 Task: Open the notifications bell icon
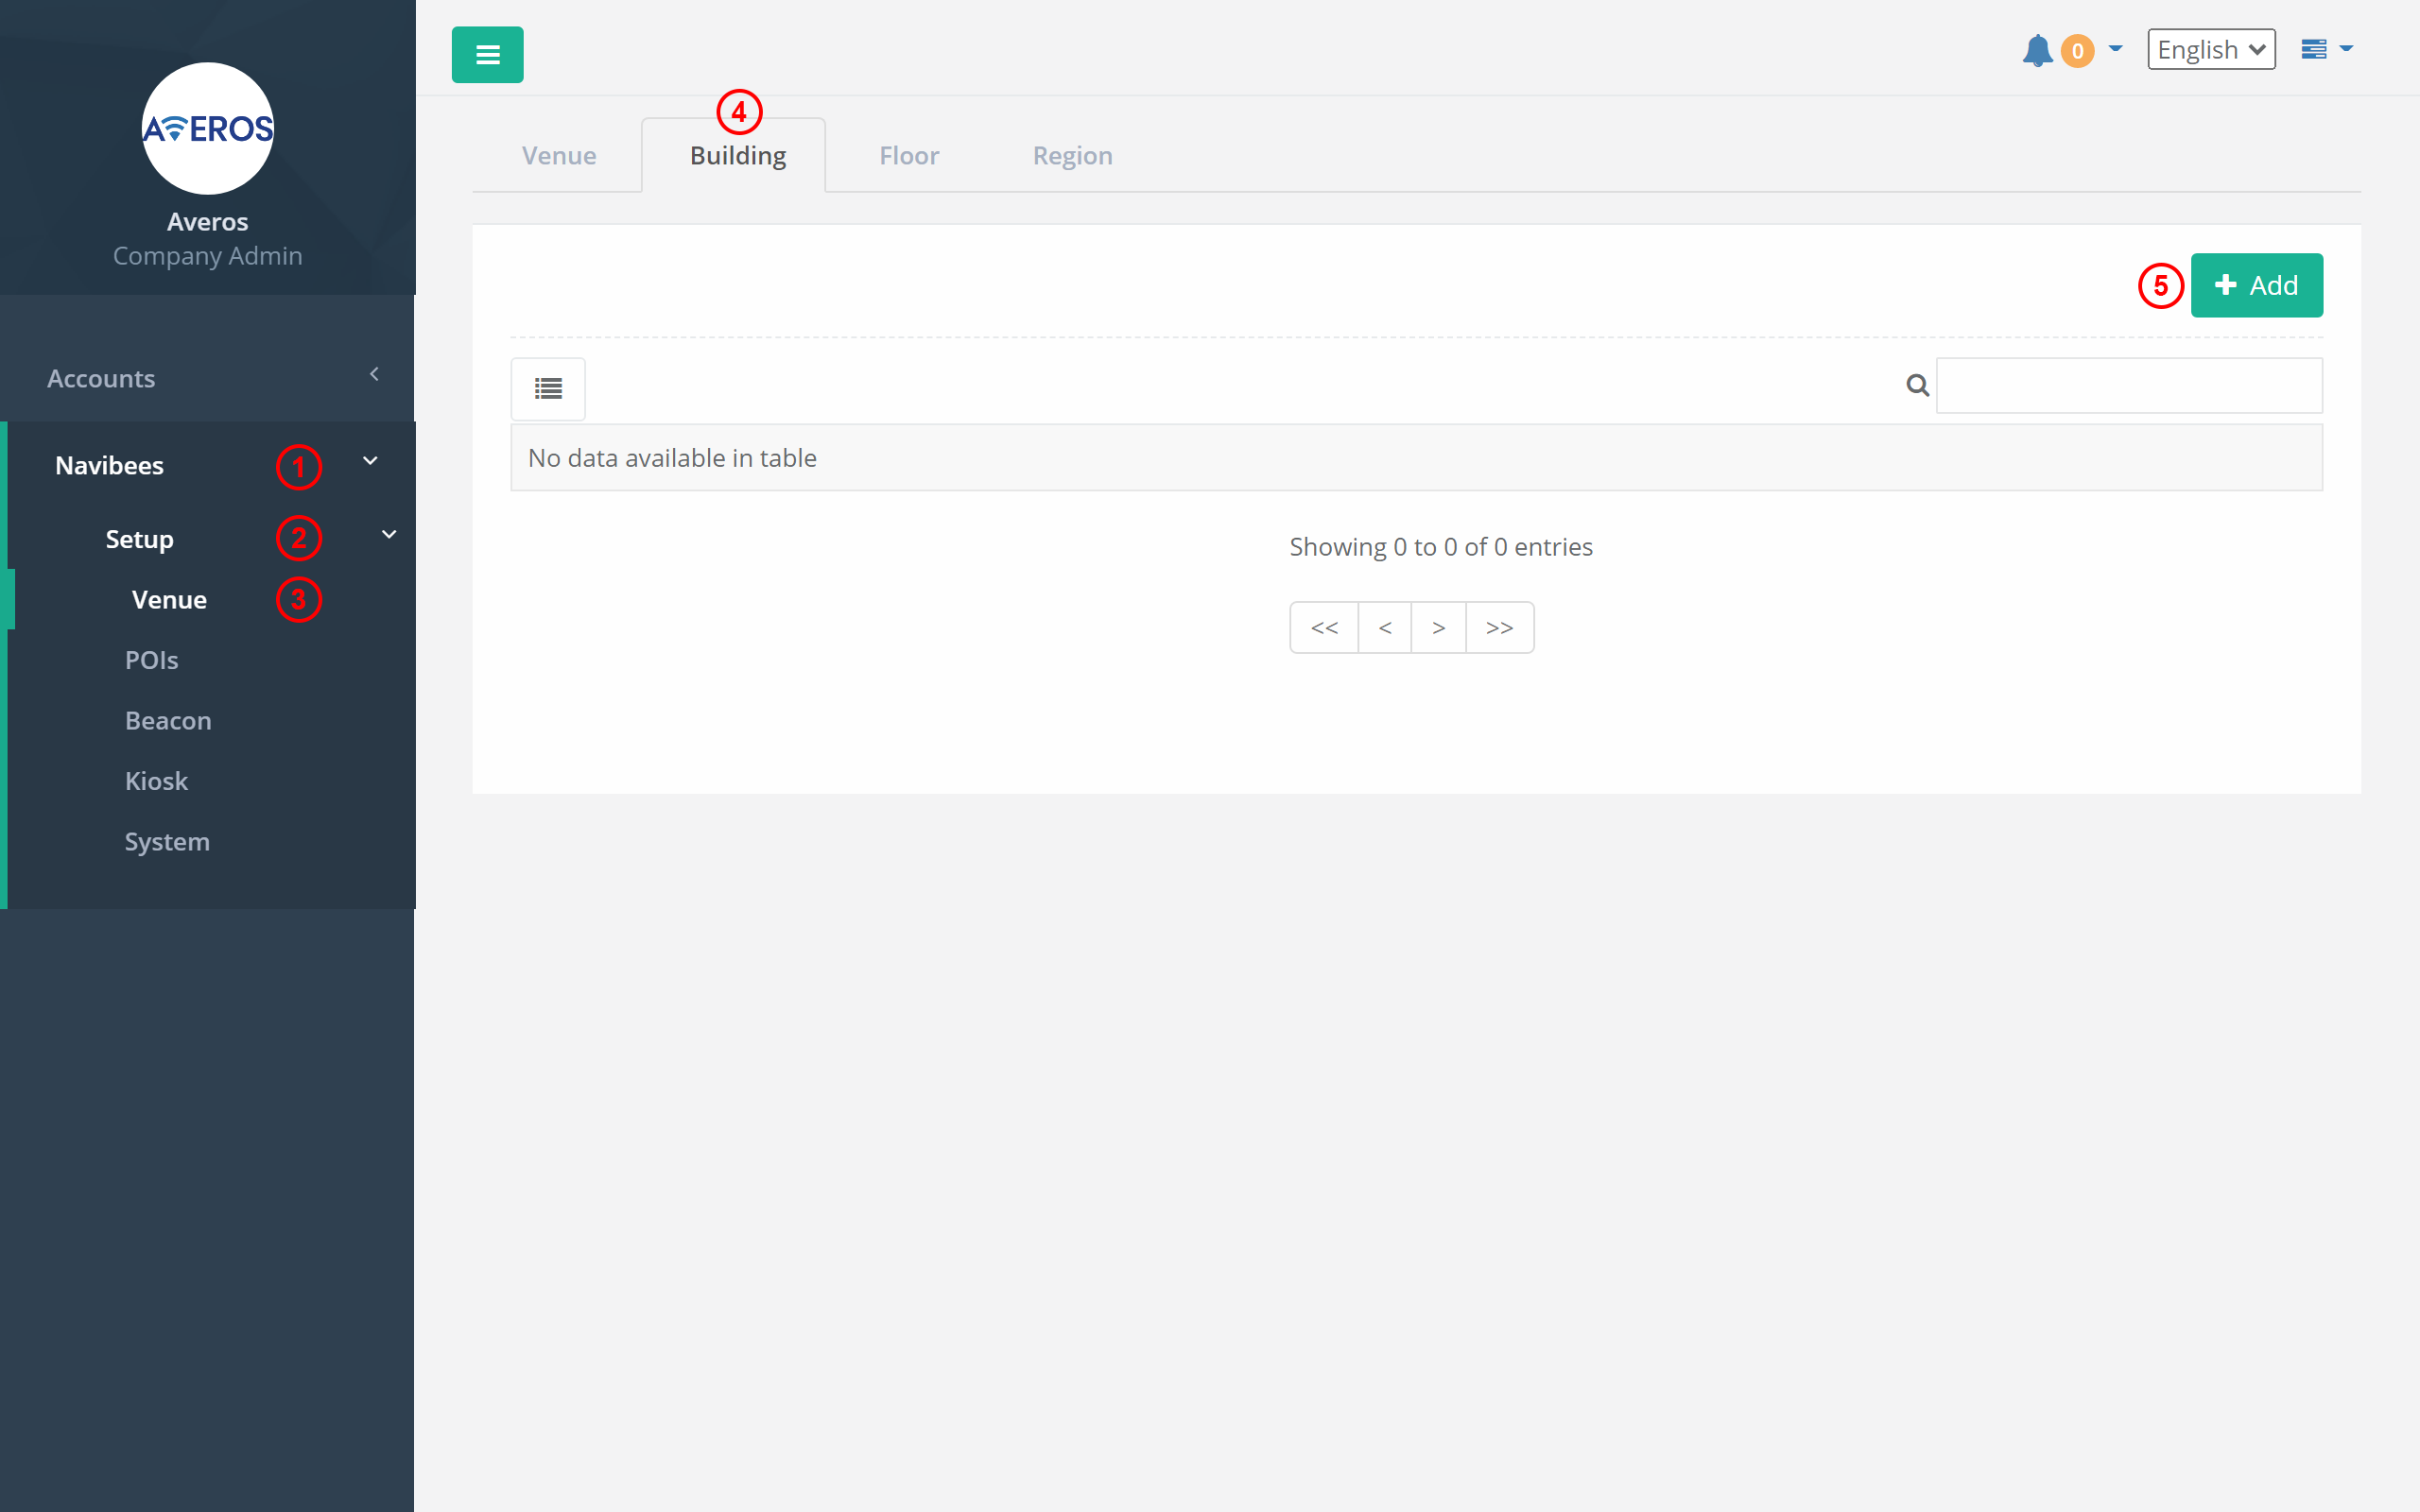[2036, 50]
